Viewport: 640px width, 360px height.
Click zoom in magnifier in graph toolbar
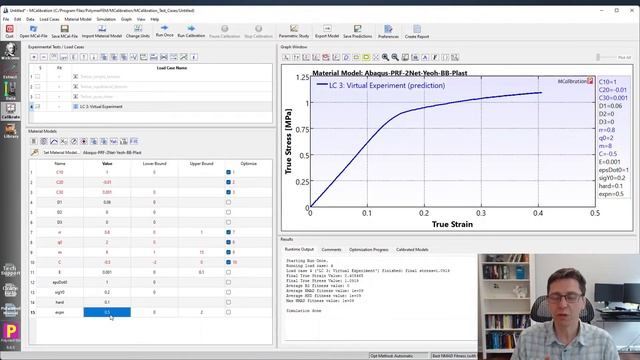[385, 58]
